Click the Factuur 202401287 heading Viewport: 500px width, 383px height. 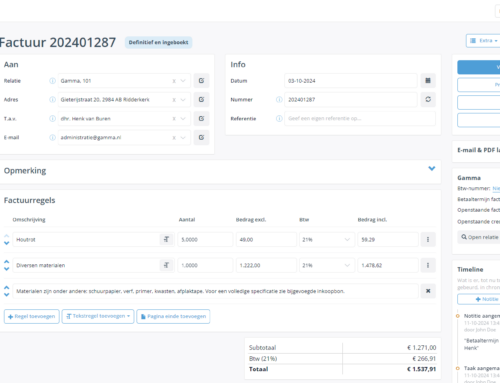tap(57, 42)
